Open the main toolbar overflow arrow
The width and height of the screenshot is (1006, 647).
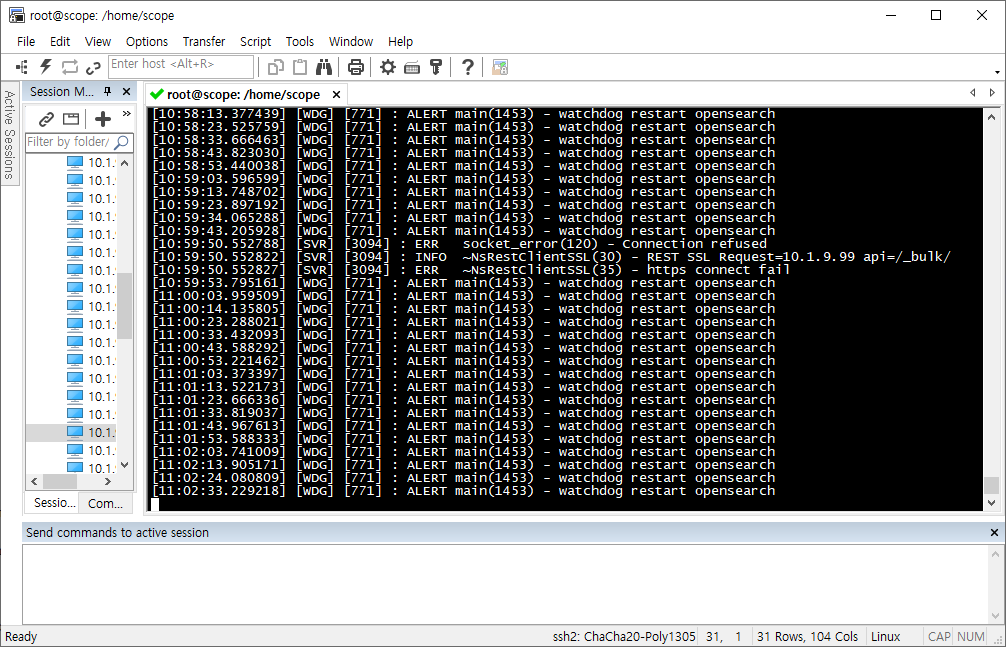[x=997, y=72]
